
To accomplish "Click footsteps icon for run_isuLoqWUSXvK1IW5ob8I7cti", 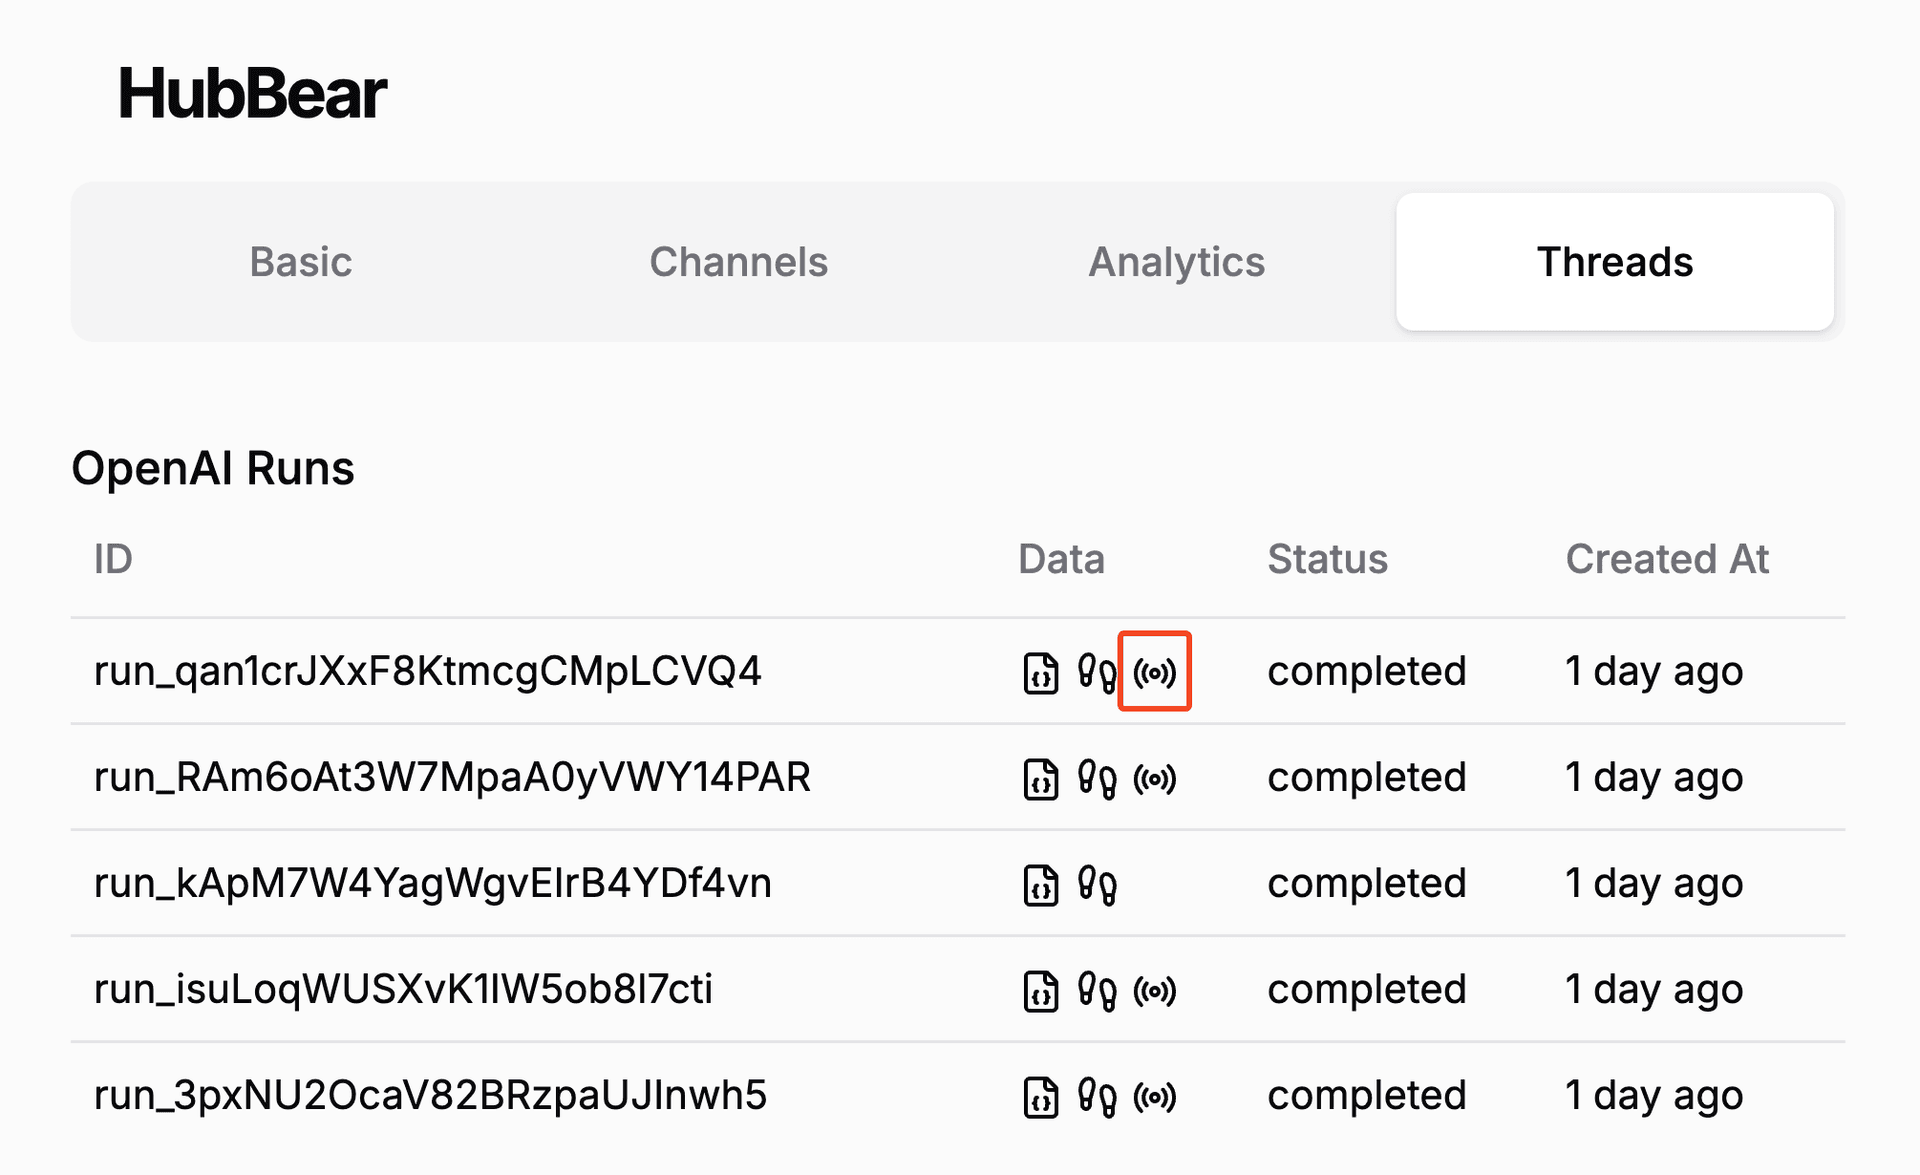I will [x=1097, y=990].
